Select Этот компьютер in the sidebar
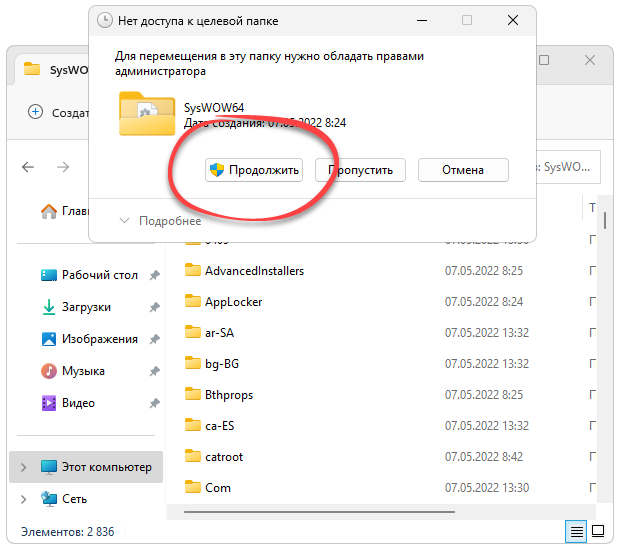Image resolution: width=618 pixels, height=547 pixels. [86, 467]
